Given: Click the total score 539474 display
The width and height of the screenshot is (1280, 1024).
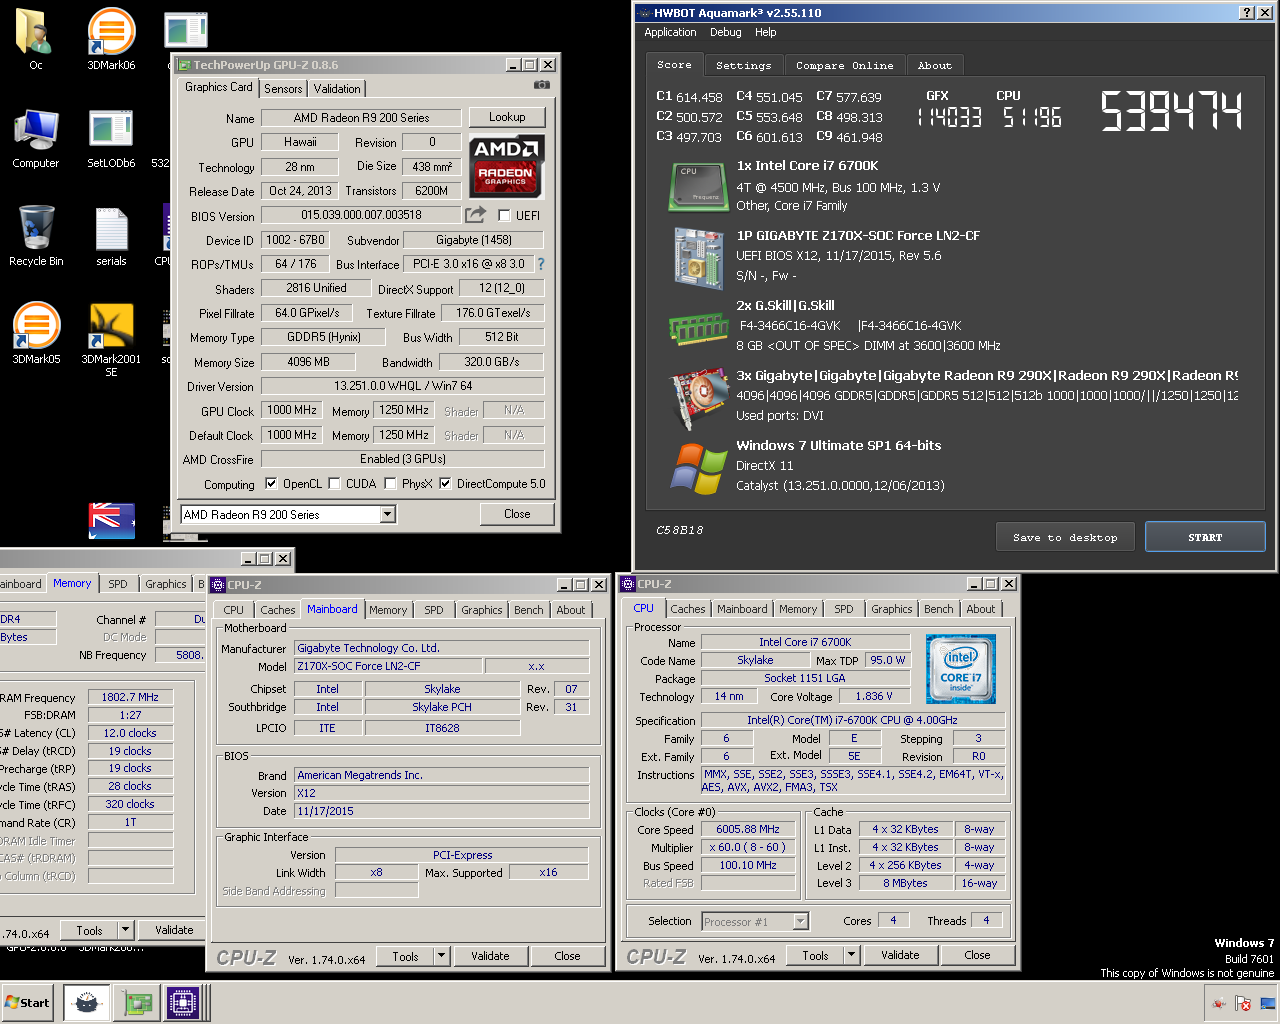Looking at the screenshot, I should point(1171,111).
